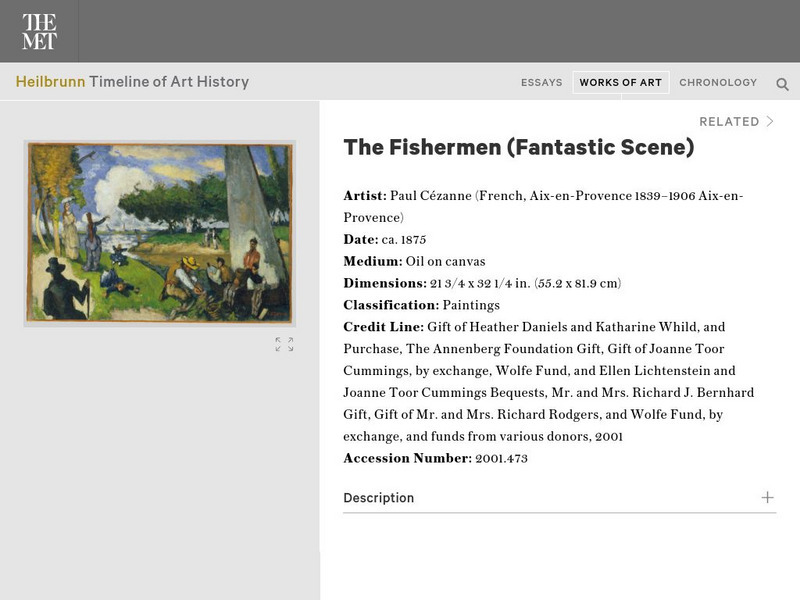This screenshot has width=800, height=600.
Task: Click The Fishermen painting thumbnail
Action: 160,233
